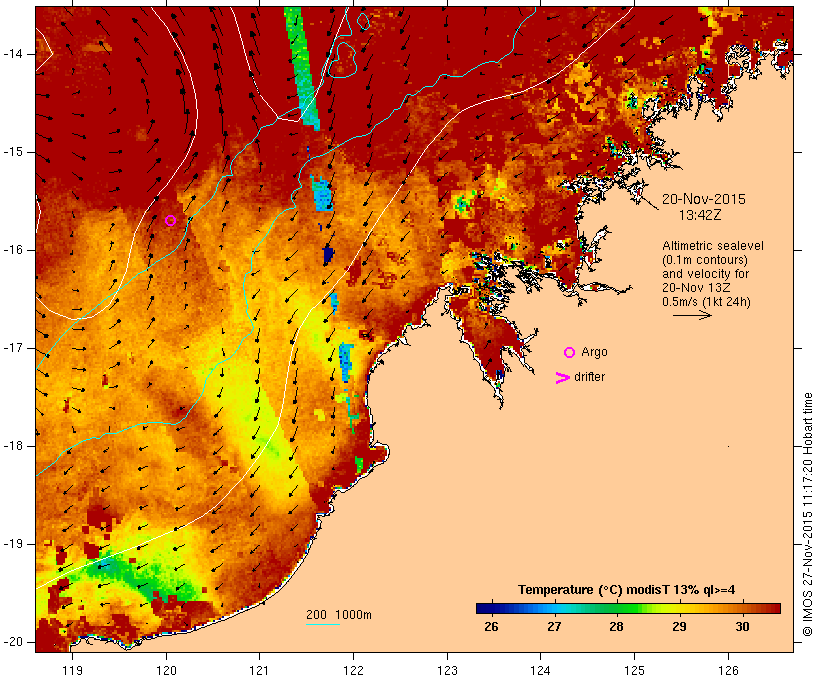Click the dark blue cold patch near 121.7E 16S
The image size is (820, 680).
328,255
